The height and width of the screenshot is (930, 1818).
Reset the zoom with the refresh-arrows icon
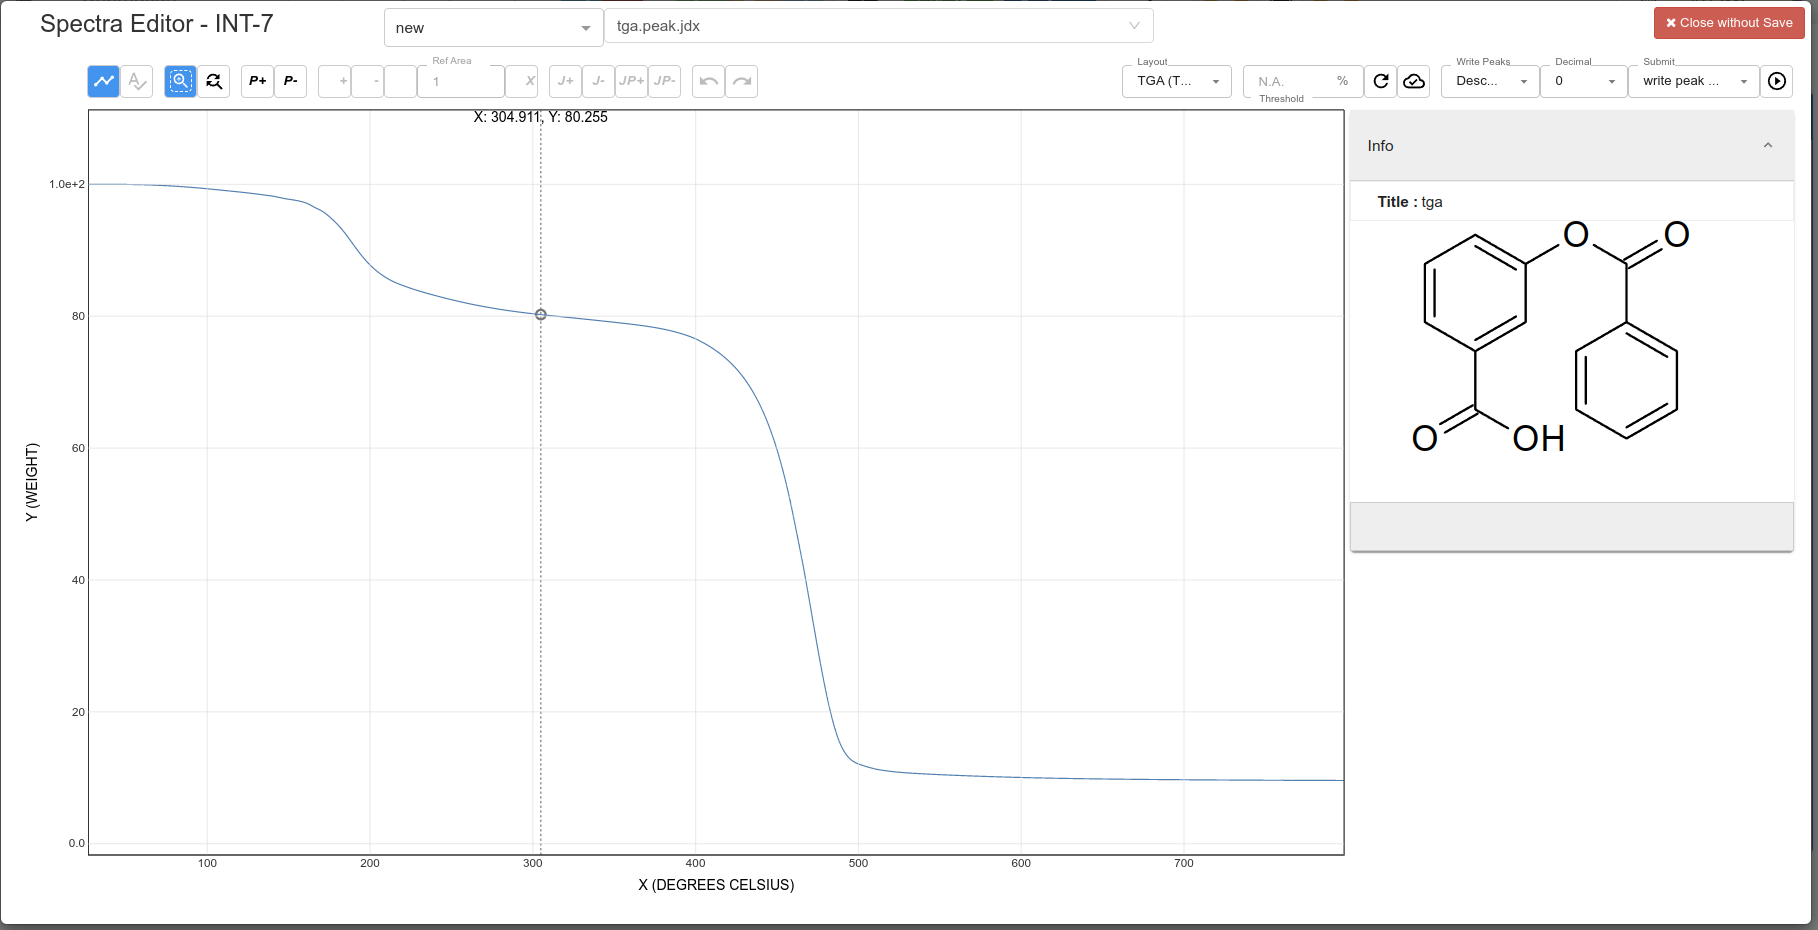214,81
